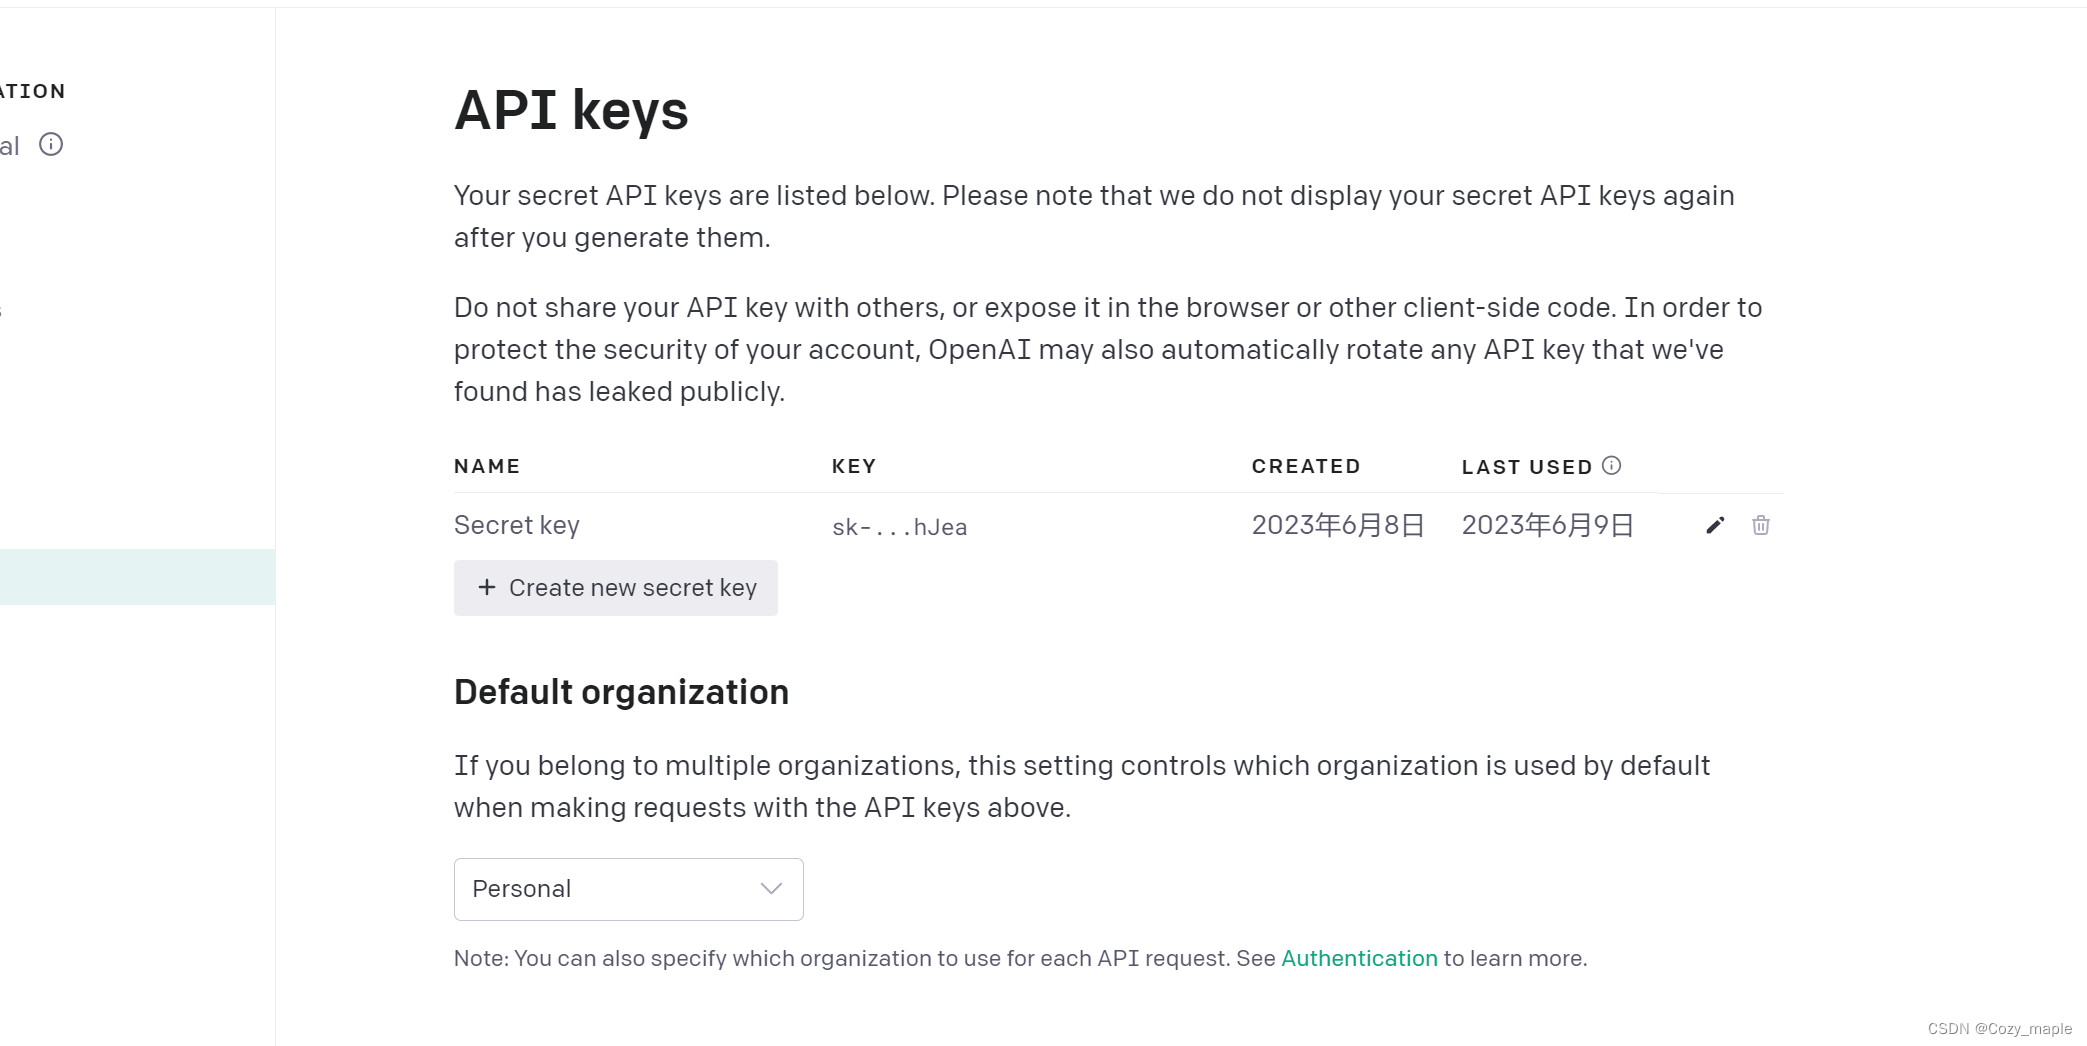2087x1046 pixels.
Task: Select the highlighted sidebar menu item
Action: (x=137, y=577)
